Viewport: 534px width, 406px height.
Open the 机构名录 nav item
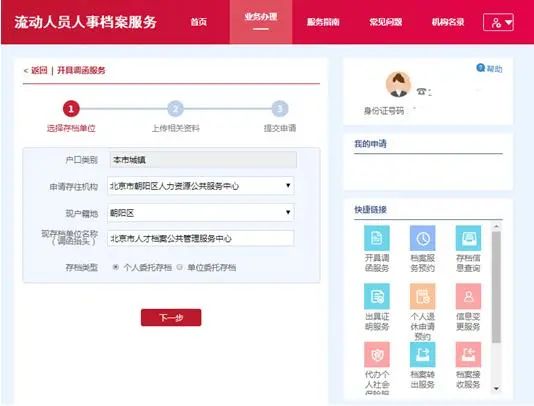pyautogui.click(x=448, y=22)
